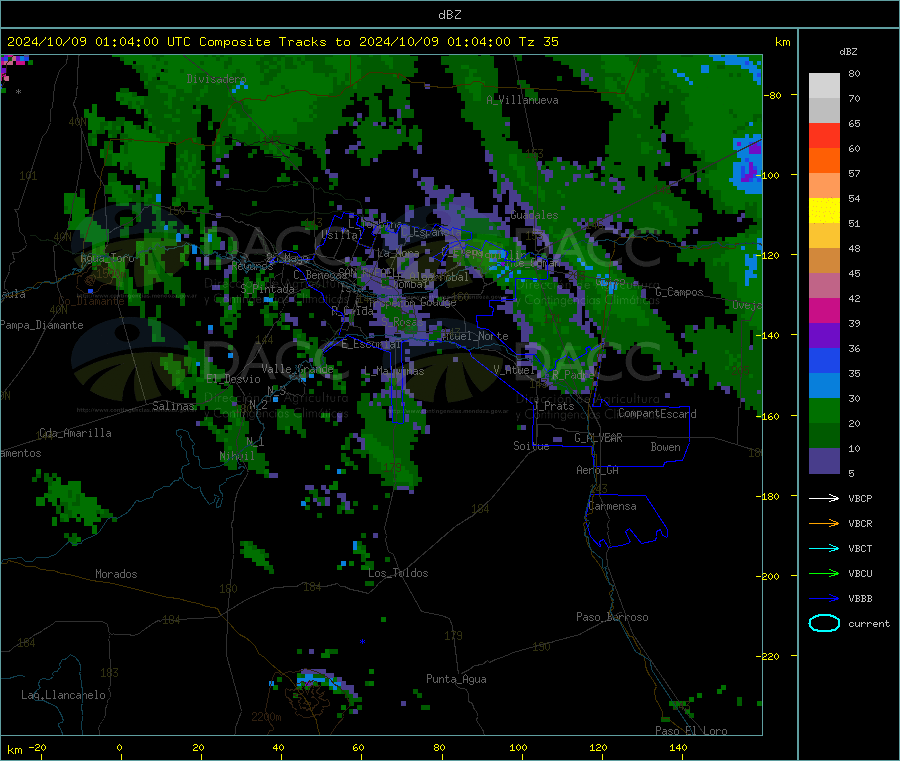The height and width of the screenshot is (761, 900).
Task: Click the S_Pintada map label
Action: pos(267,289)
